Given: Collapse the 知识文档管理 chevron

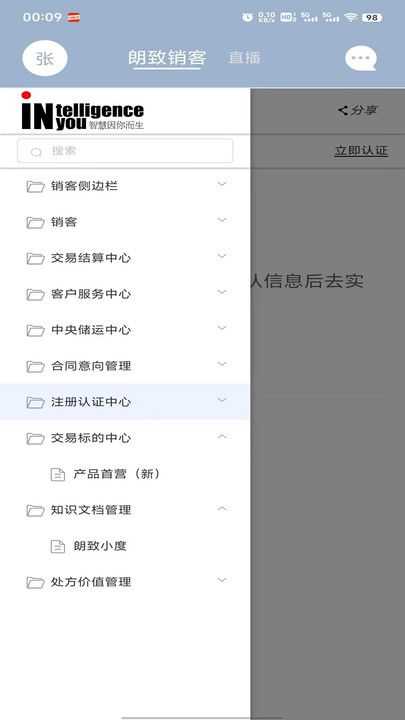Looking at the screenshot, I should 222,508.
